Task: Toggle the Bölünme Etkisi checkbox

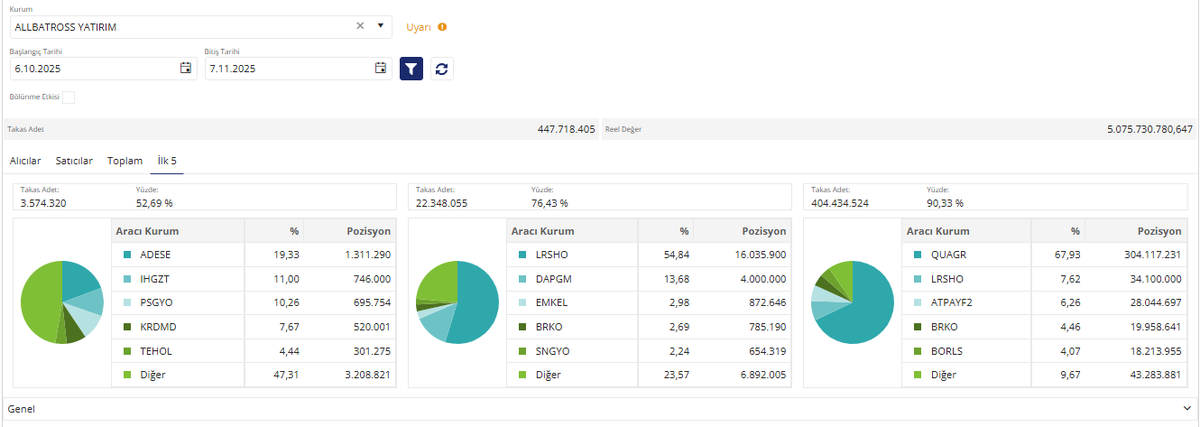Action: [69, 97]
